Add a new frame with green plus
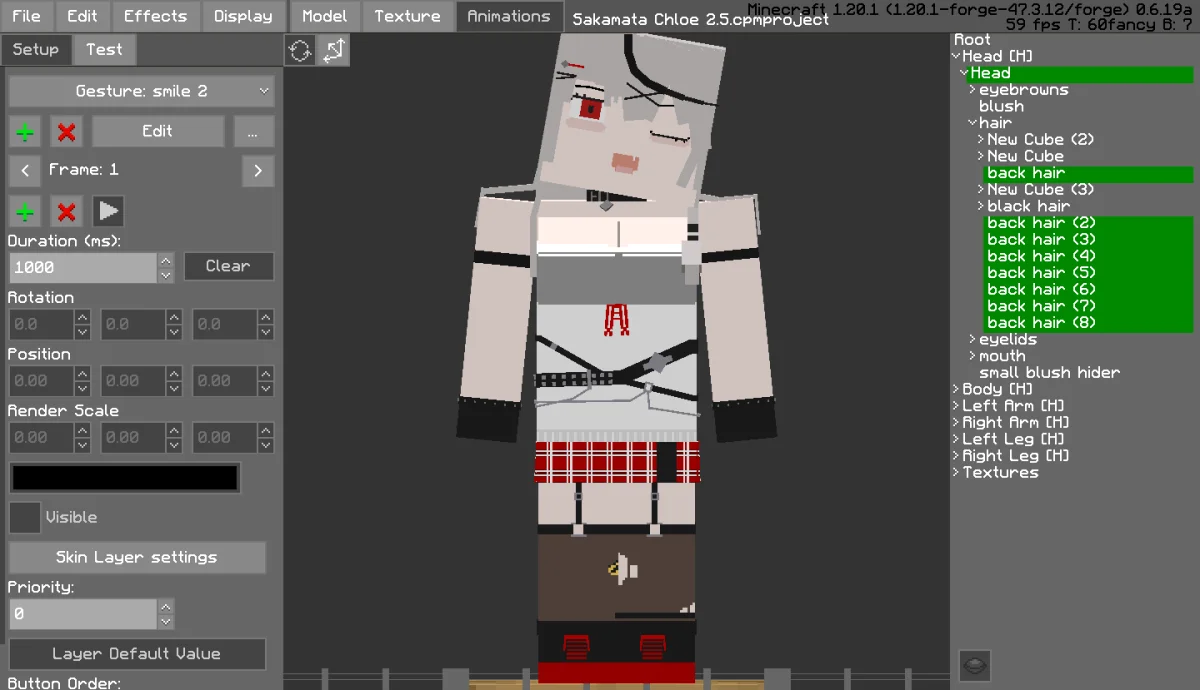 coord(25,211)
